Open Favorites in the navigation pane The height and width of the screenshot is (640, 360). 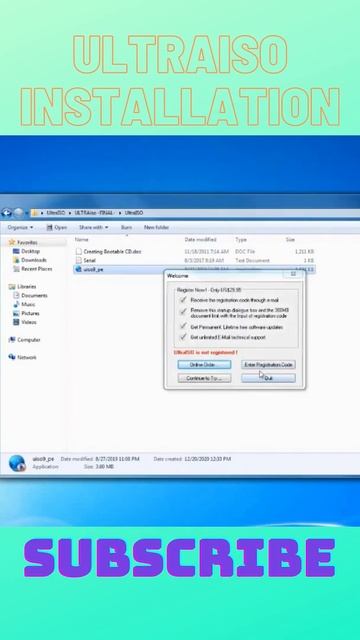click(27, 242)
